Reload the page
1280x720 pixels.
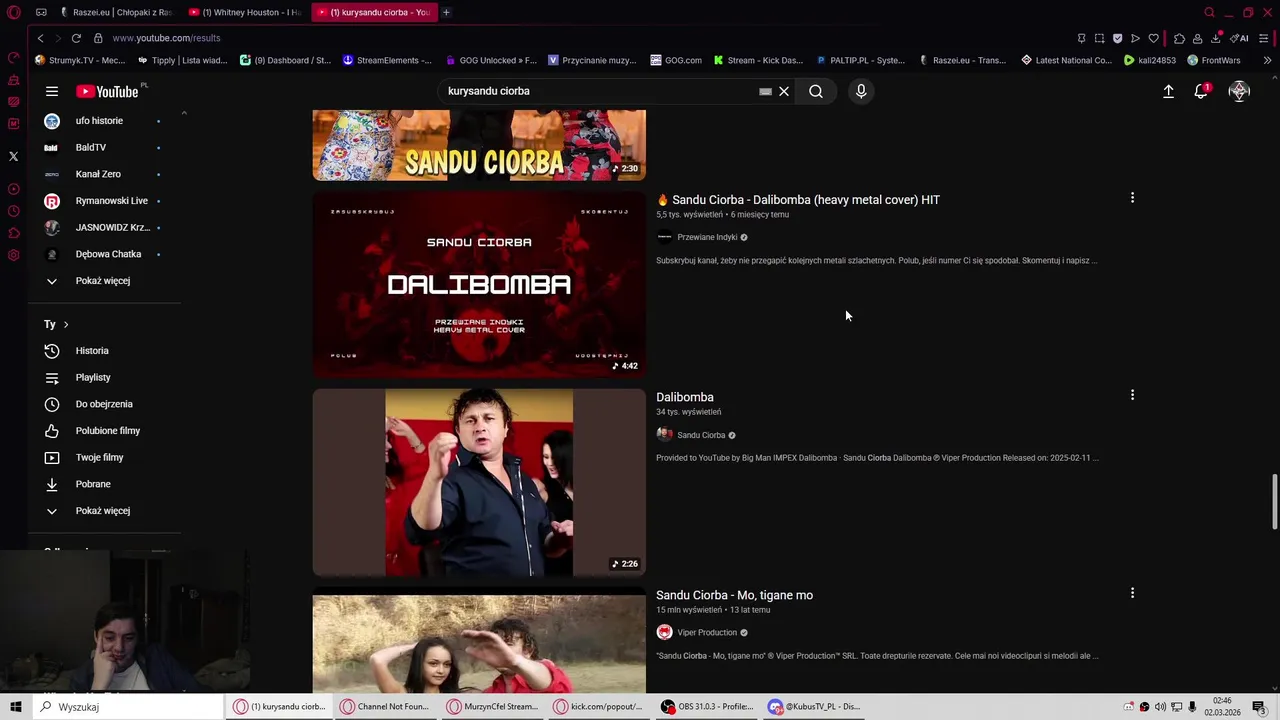tap(76, 38)
